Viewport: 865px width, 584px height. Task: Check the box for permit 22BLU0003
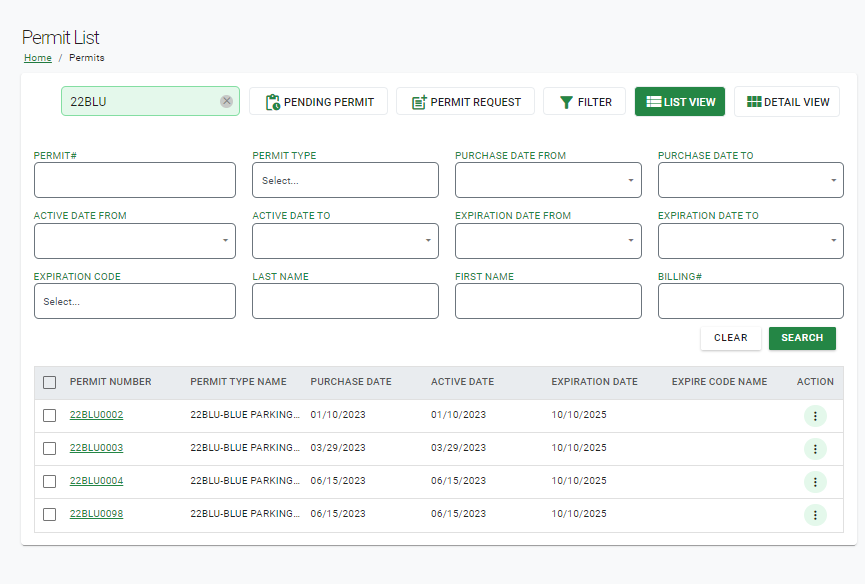coord(50,448)
